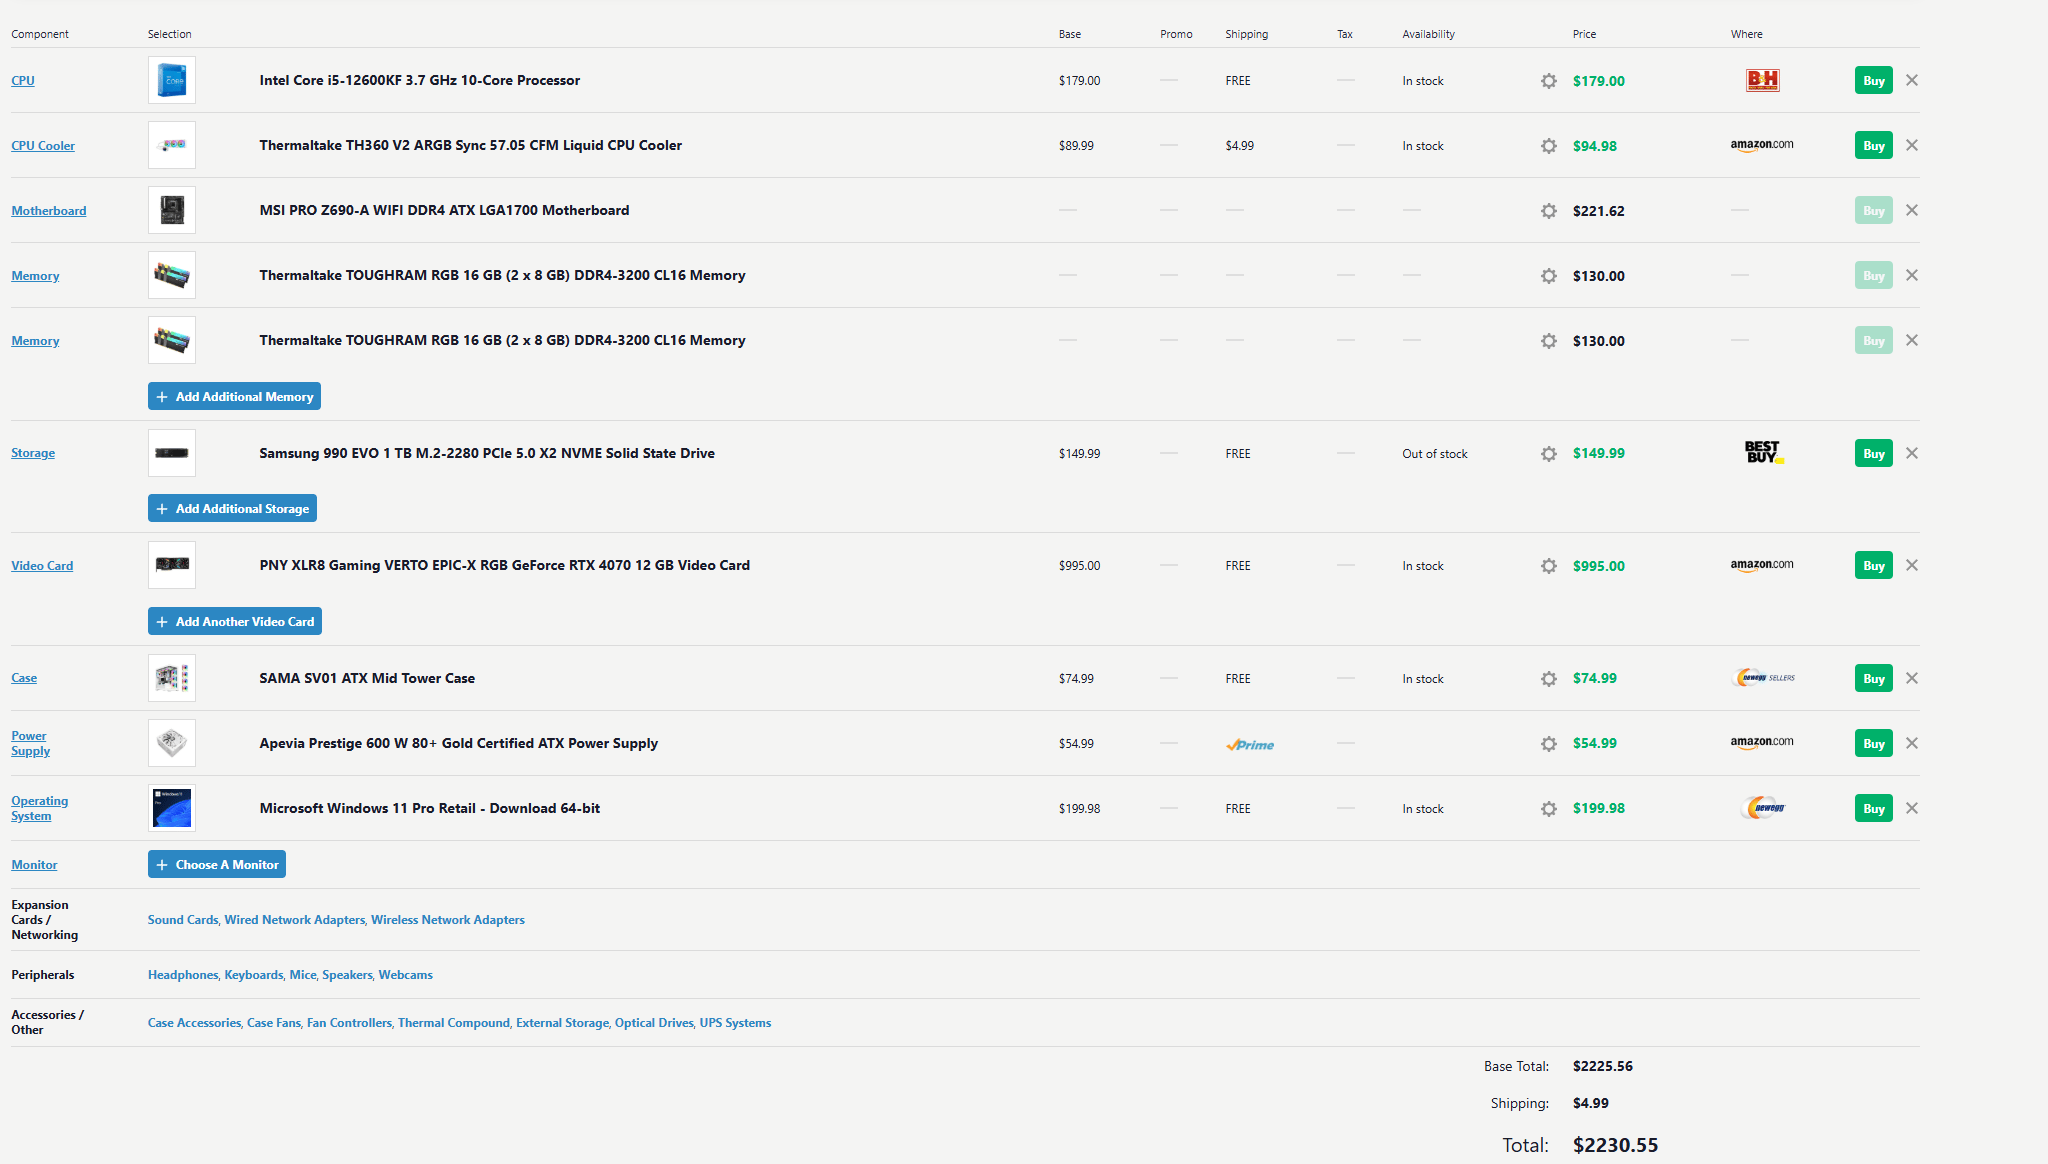2048x1164 pixels.
Task: Open the Operating System category link
Action: click(40, 808)
